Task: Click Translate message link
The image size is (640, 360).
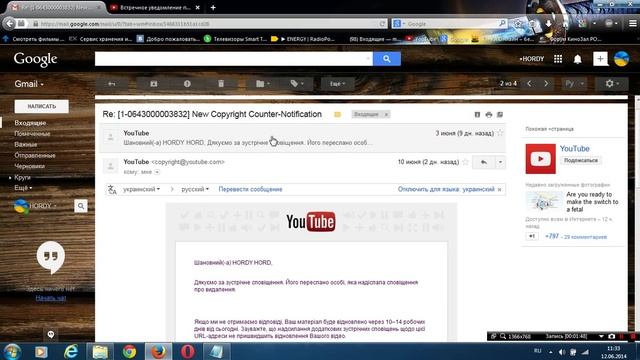Action: (x=250, y=189)
